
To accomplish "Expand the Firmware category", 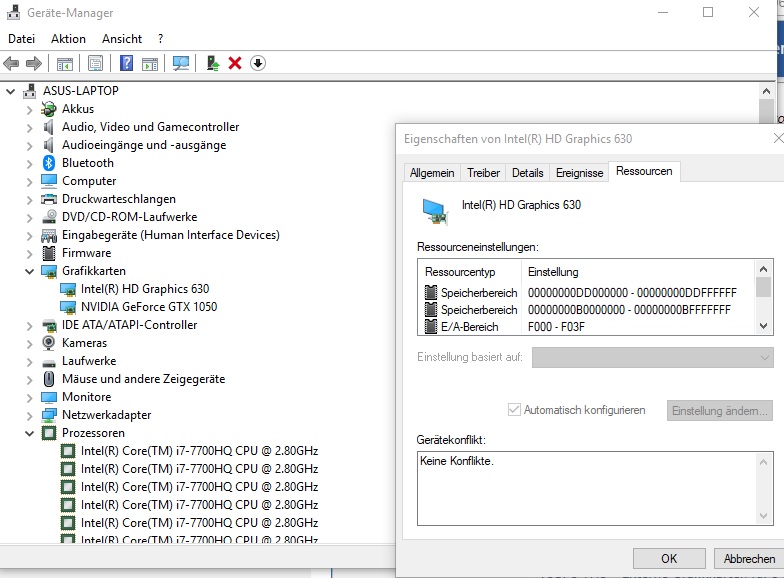I will click(30, 254).
